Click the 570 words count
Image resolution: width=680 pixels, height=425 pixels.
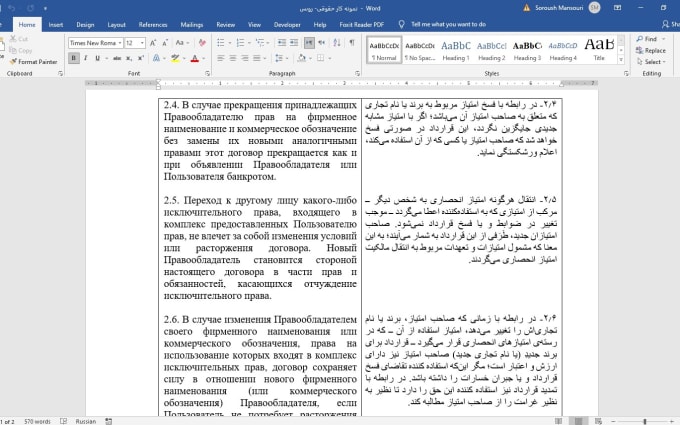coord(37,421)
